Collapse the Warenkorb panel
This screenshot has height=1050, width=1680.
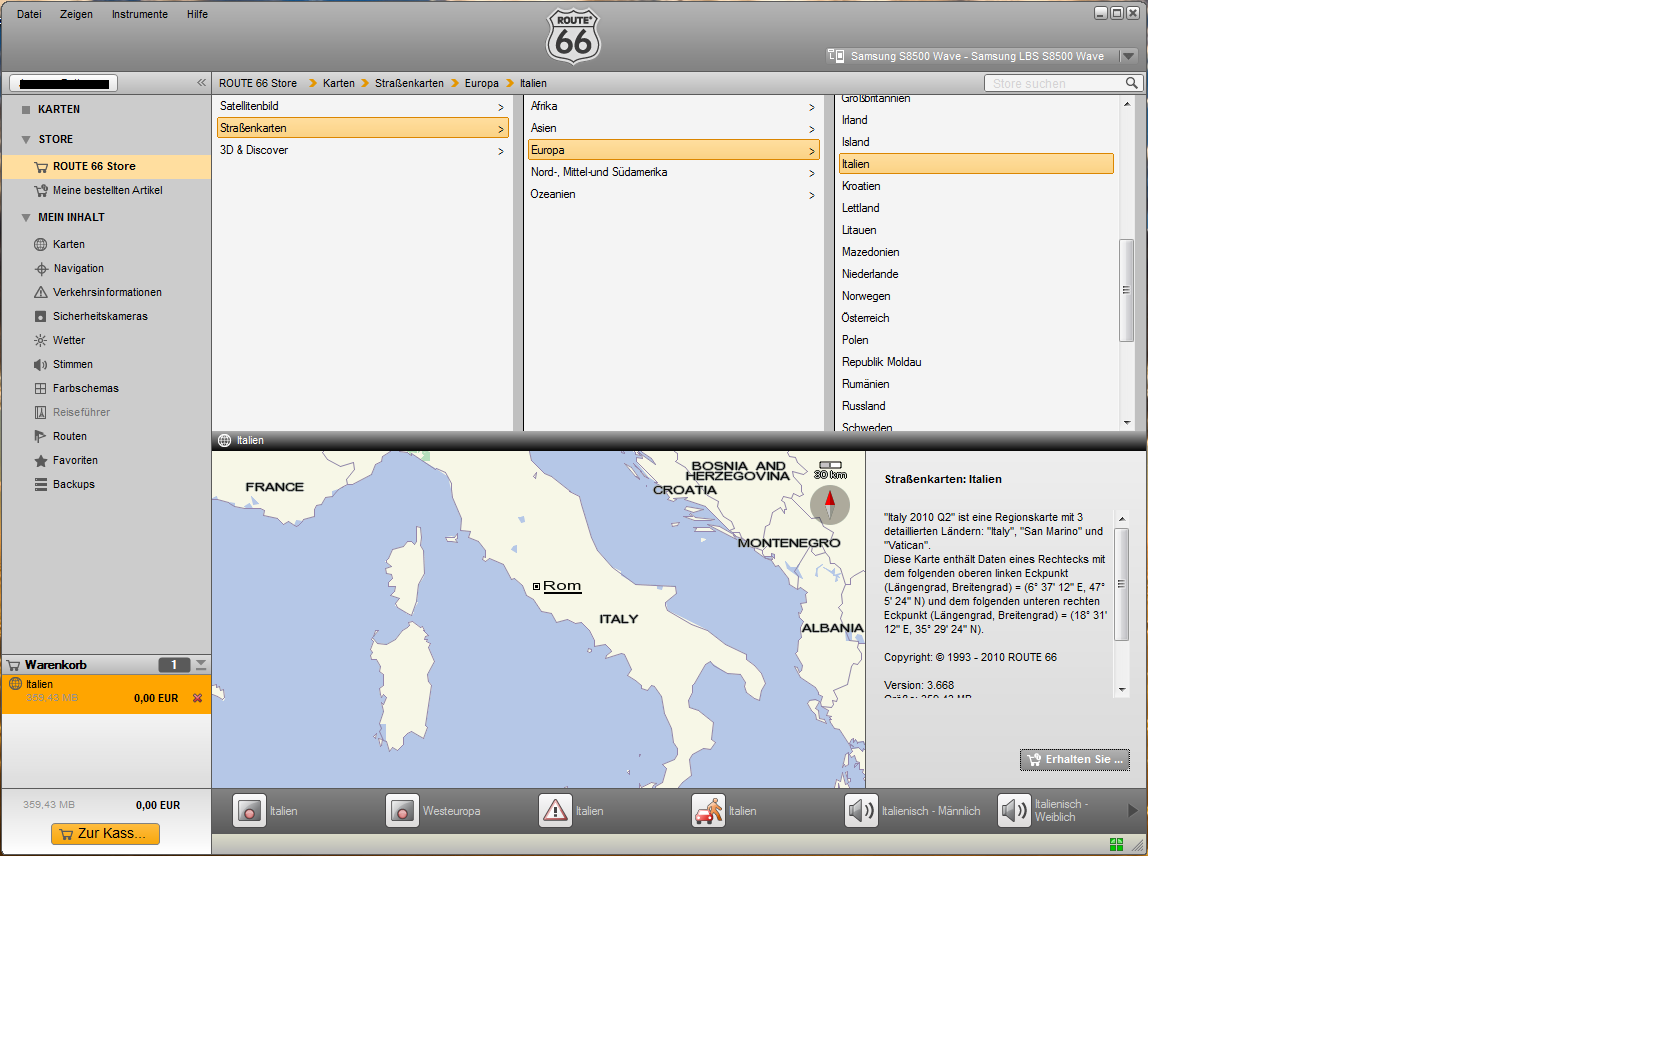click(x=201, y=665)
